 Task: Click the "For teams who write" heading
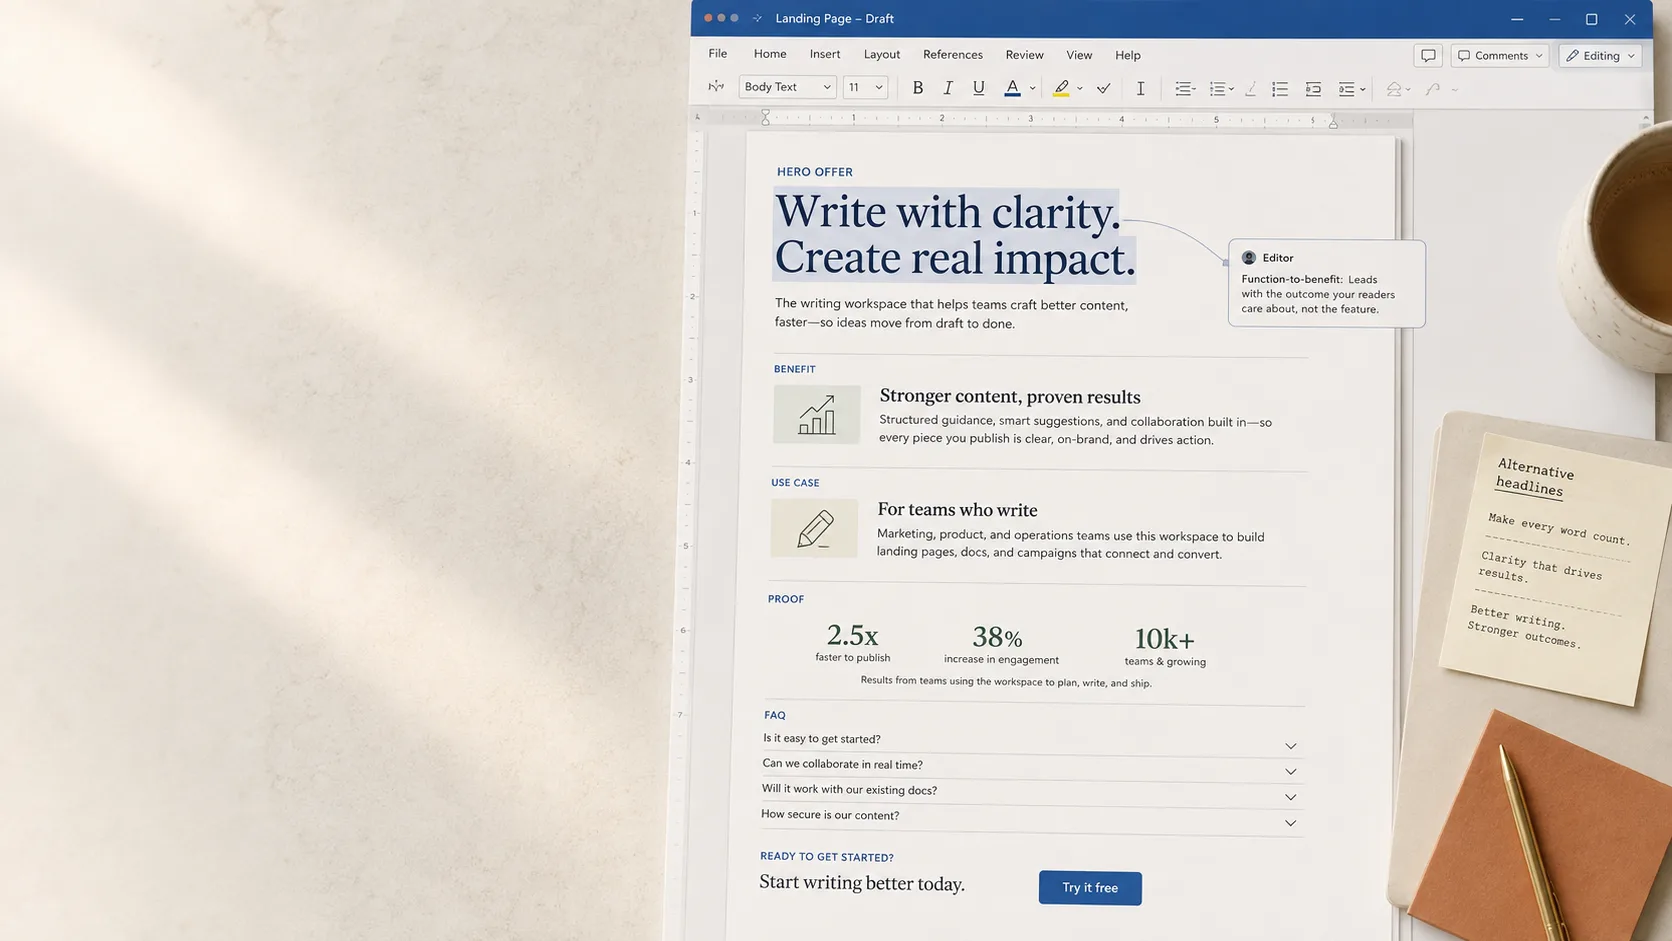tap(957, 510)
